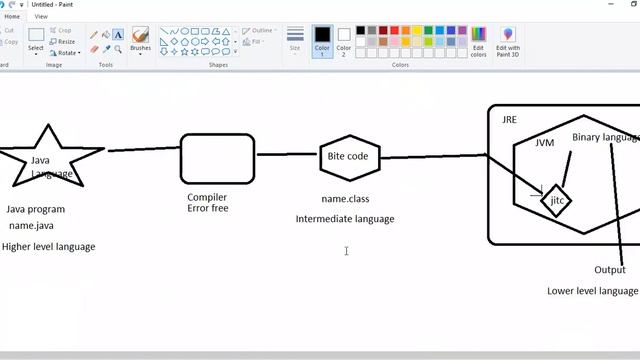Open the shape Outline dropdown
The height and width of the screenshot is (360, 640).
260,31
